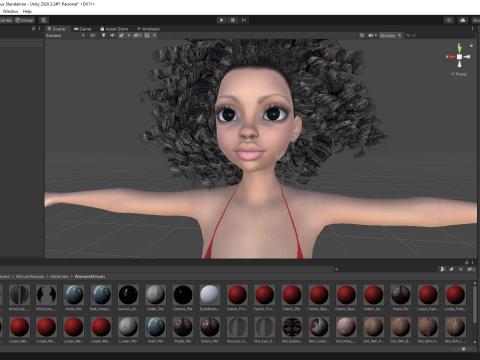Click the red X axis gizmo cone
This screenshot has height=360, width=480.
click(452, 57)
